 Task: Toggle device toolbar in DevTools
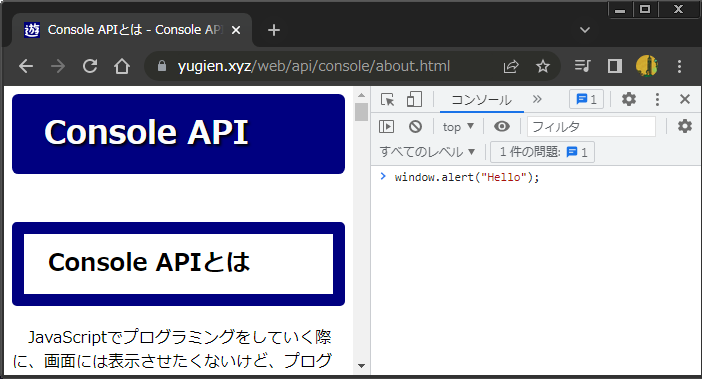(x=415, y=99)
